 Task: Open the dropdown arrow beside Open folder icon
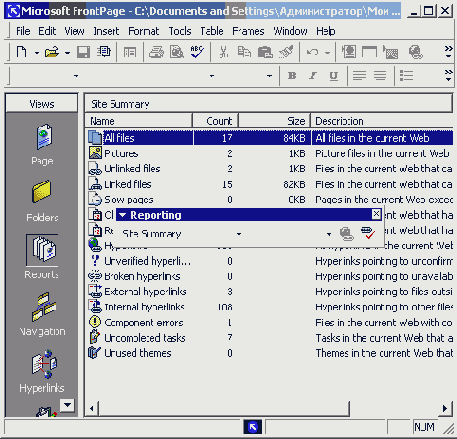pyautogui.click(x=67, y=53)
